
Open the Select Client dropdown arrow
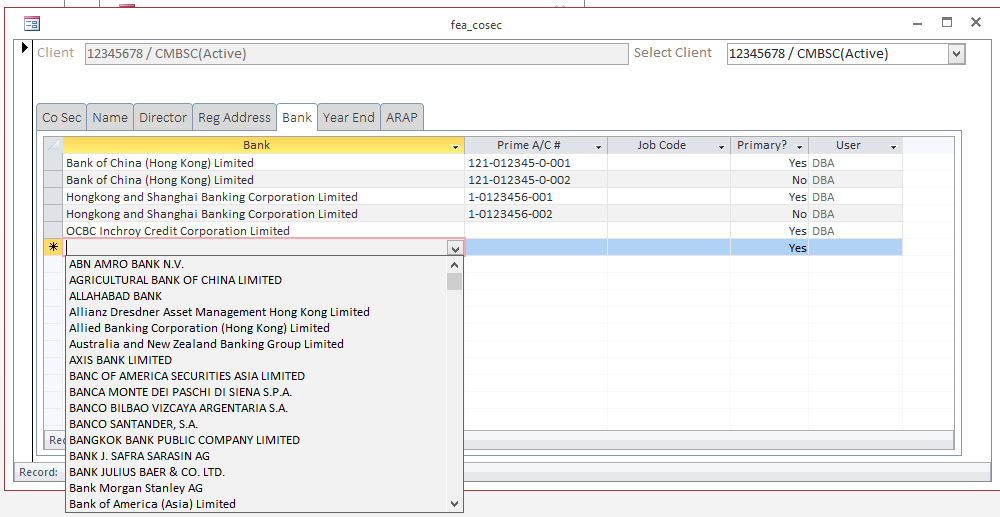[956, 54]
